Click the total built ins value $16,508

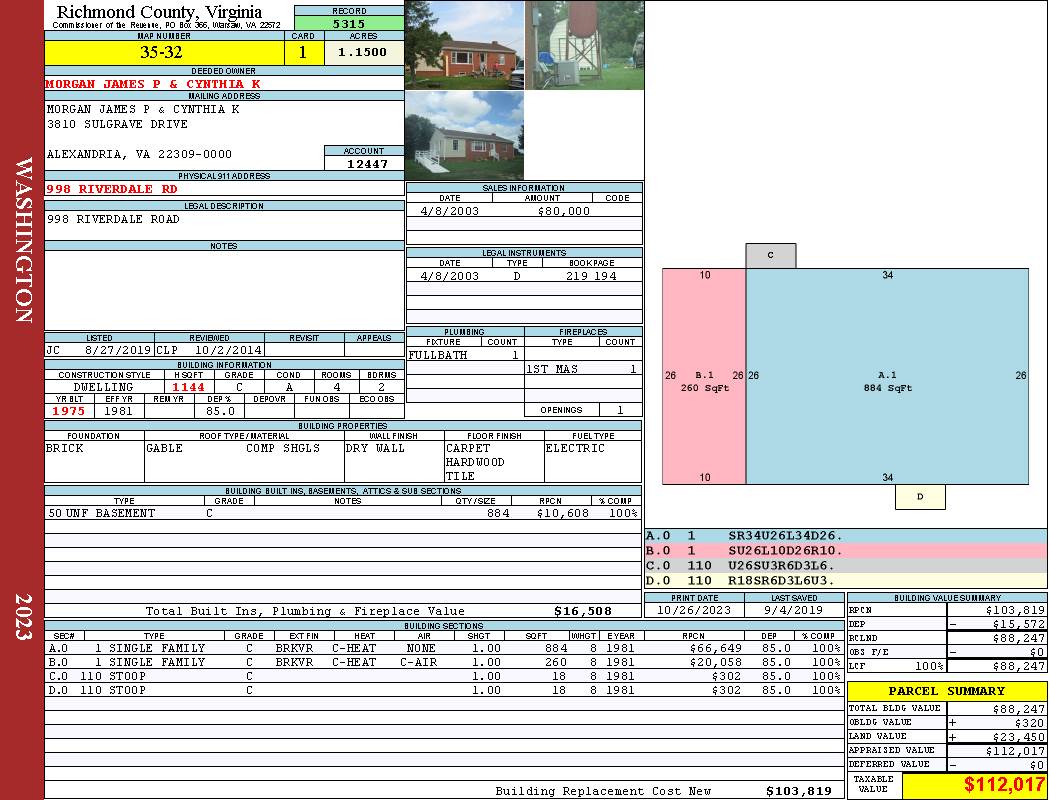583,611
